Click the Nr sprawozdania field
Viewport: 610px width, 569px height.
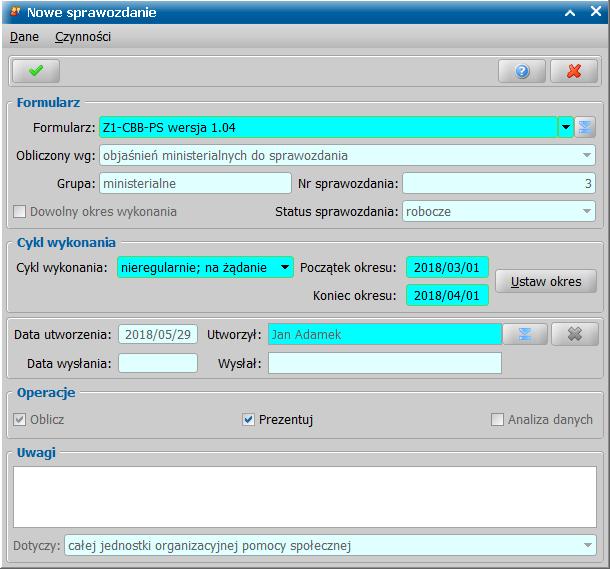pyautogui.click(x=499, y=183)
